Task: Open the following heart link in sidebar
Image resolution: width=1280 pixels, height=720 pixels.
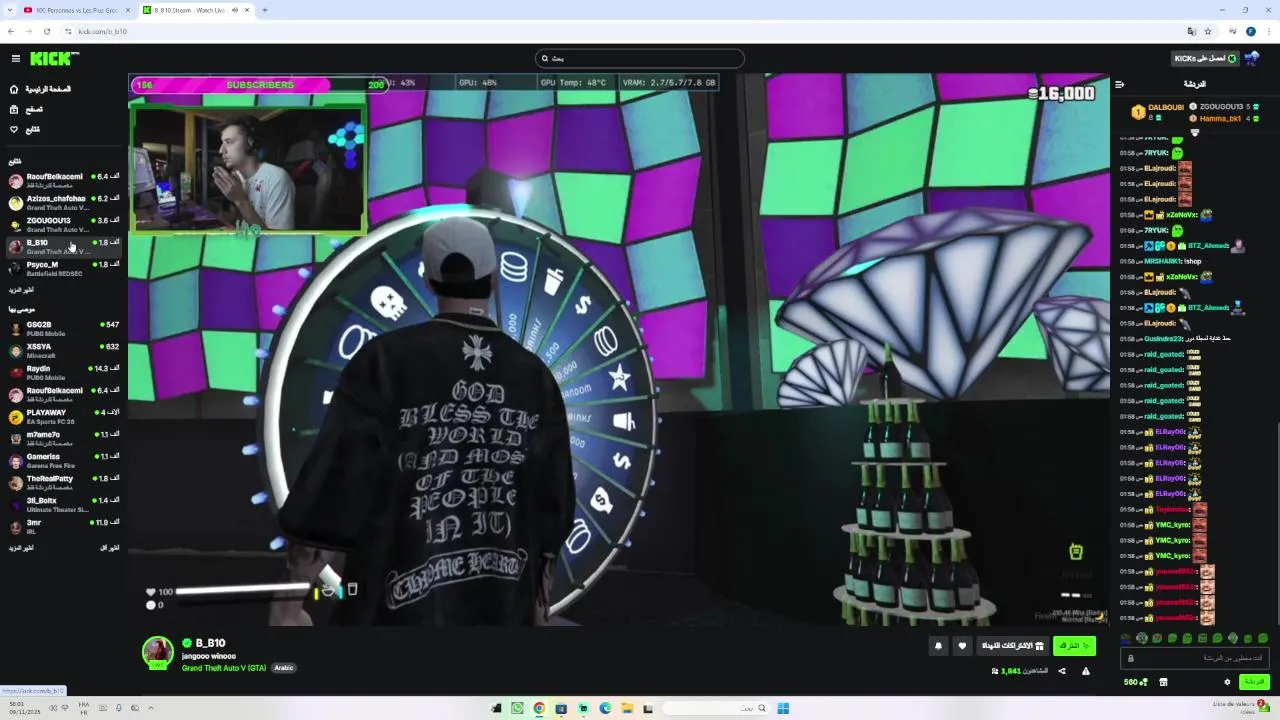Action: click(x=25, y=129)
